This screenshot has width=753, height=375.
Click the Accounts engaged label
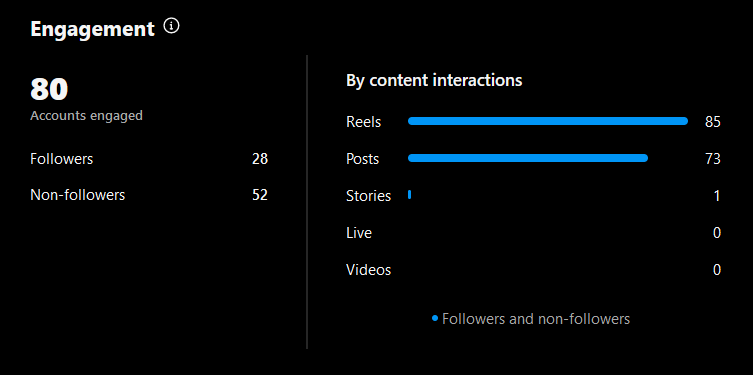(86, 116)
